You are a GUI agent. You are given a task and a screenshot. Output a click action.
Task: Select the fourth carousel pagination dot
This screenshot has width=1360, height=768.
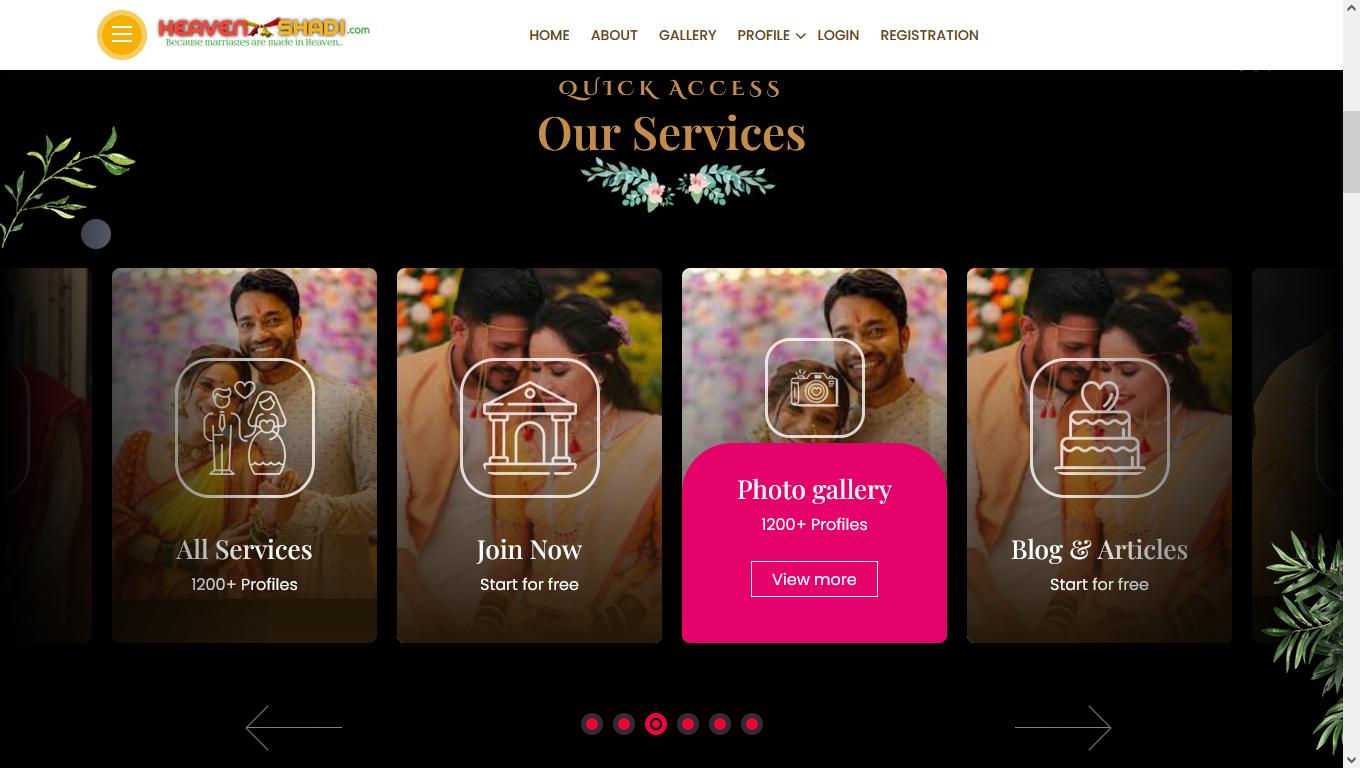coord(688,724)
